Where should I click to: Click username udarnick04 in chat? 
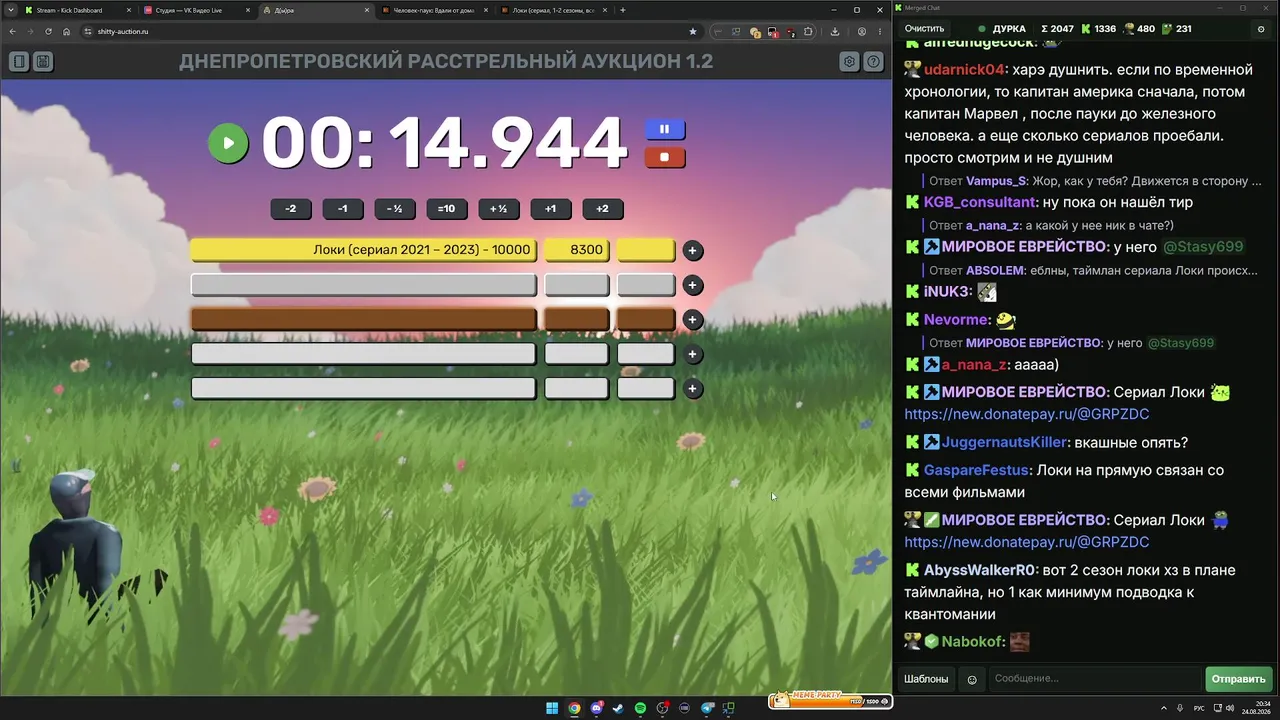(x=964, y=70)
